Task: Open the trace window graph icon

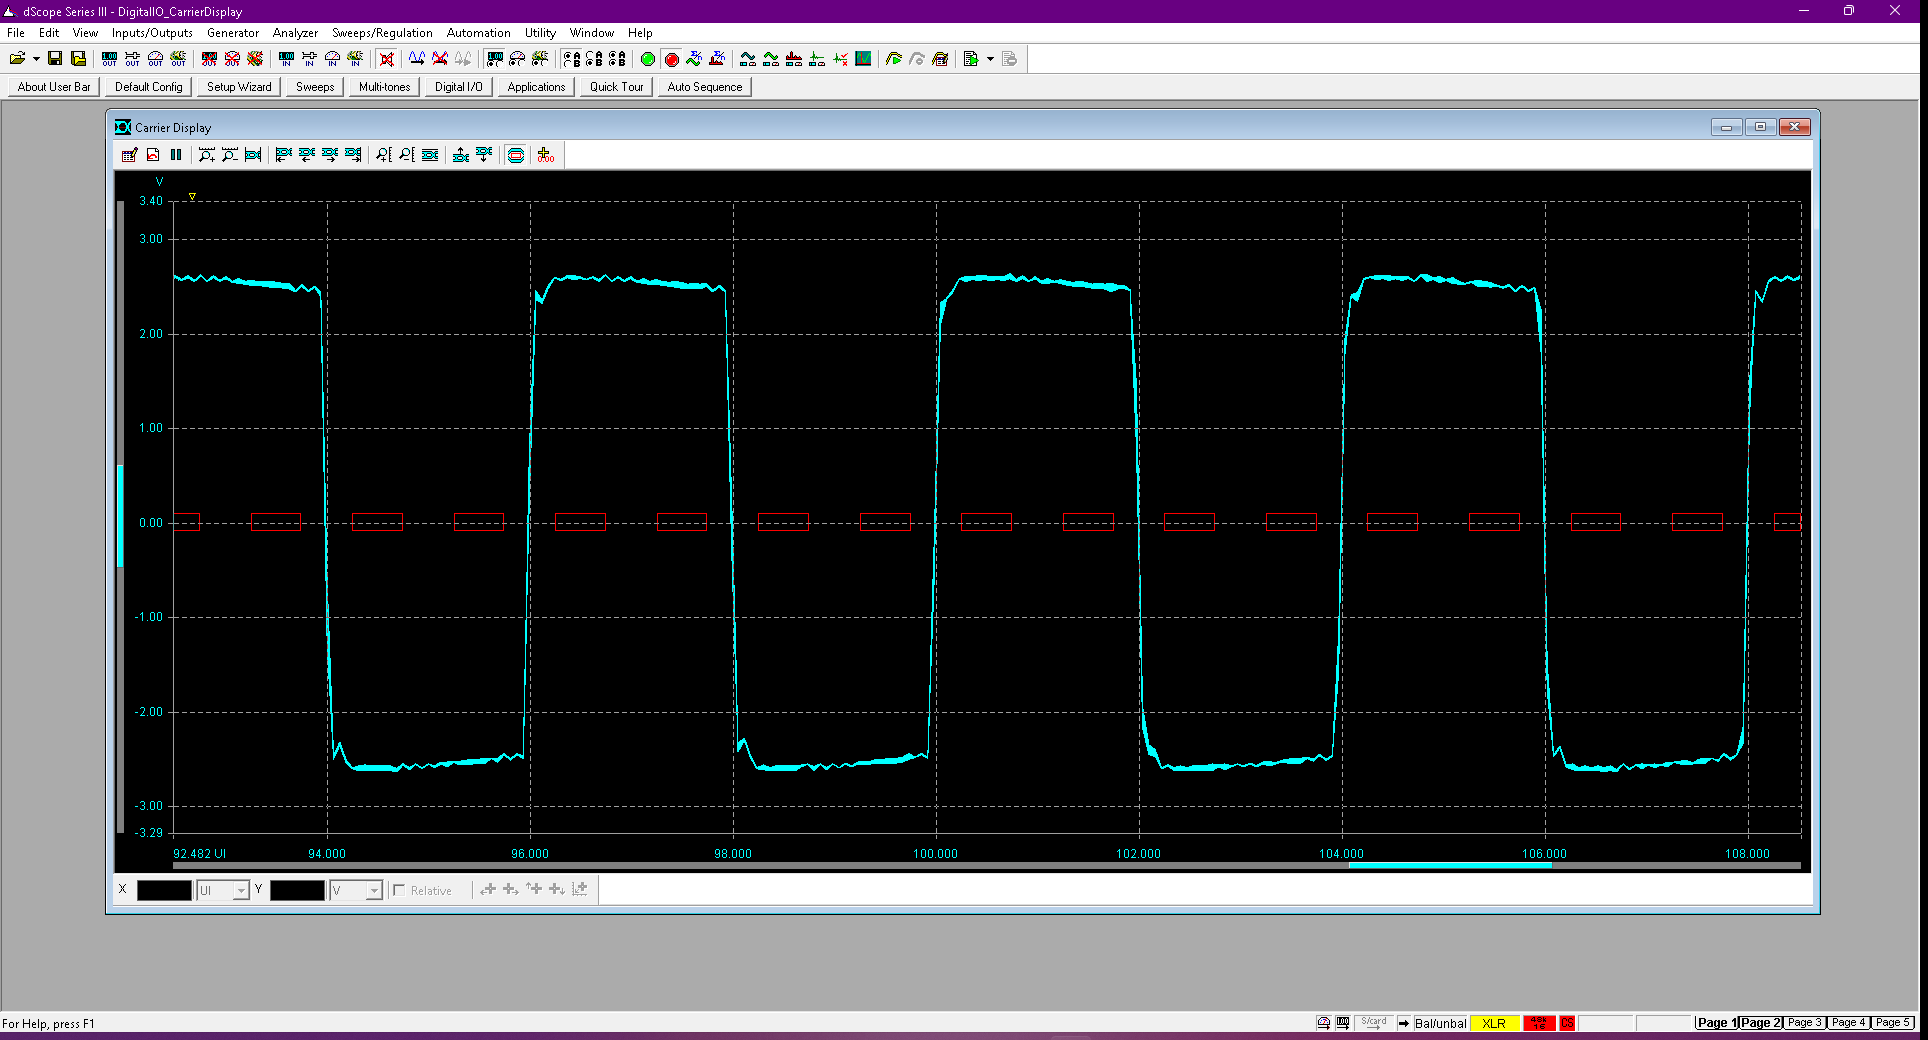Action: 863,59
